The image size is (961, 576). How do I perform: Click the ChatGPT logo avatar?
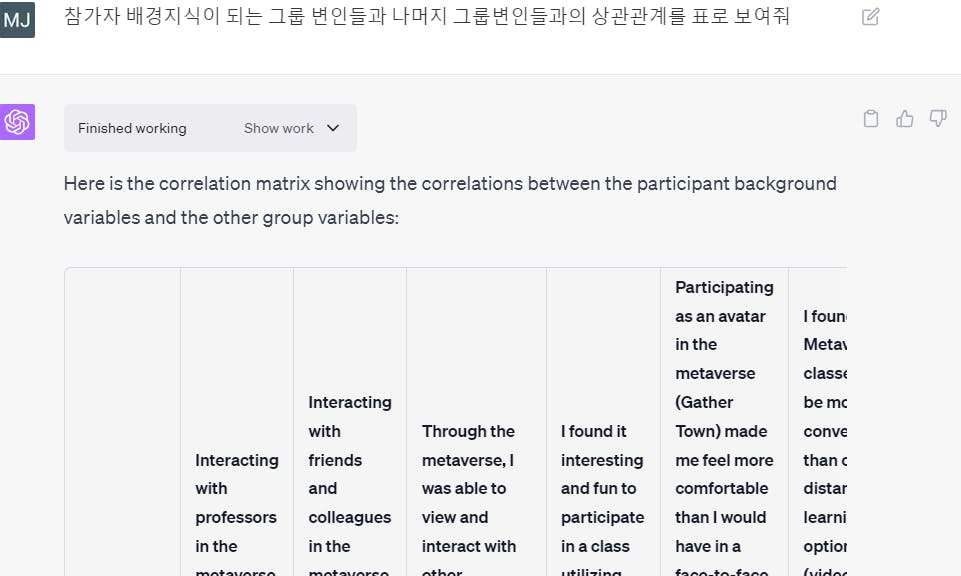(x=18, y=122)
